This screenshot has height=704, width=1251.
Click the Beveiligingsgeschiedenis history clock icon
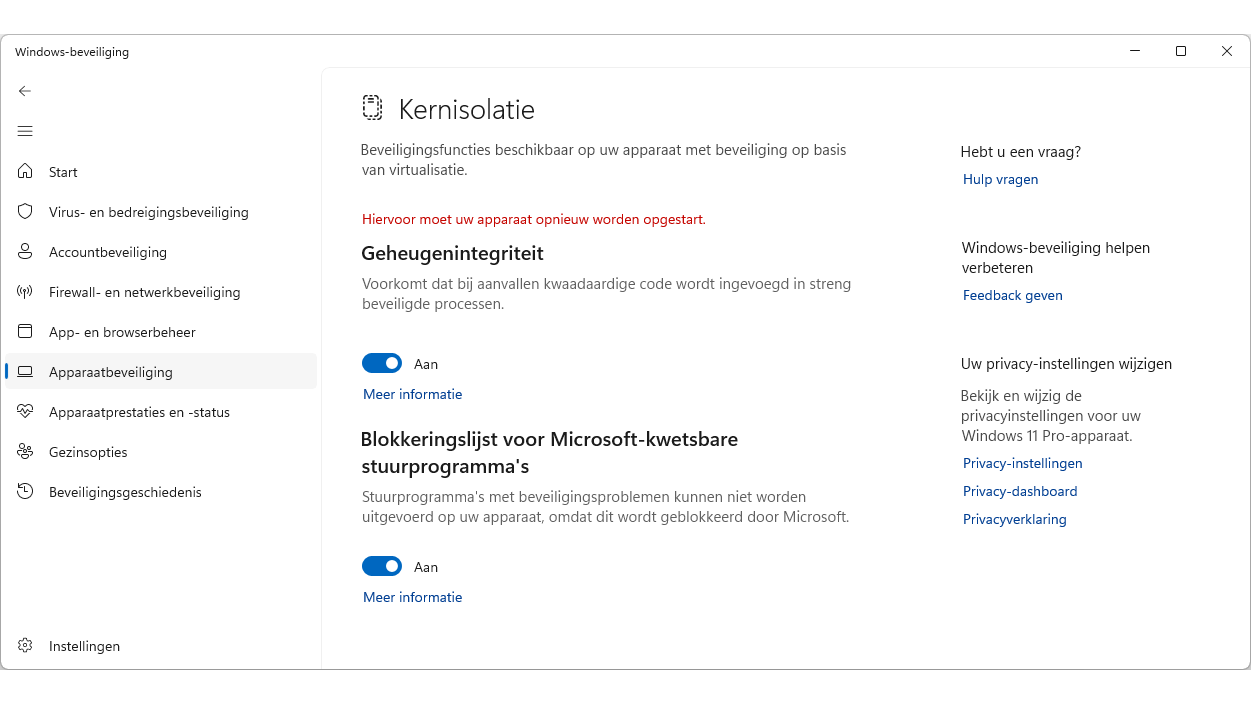pyautogui.click(x=25, y=492)
